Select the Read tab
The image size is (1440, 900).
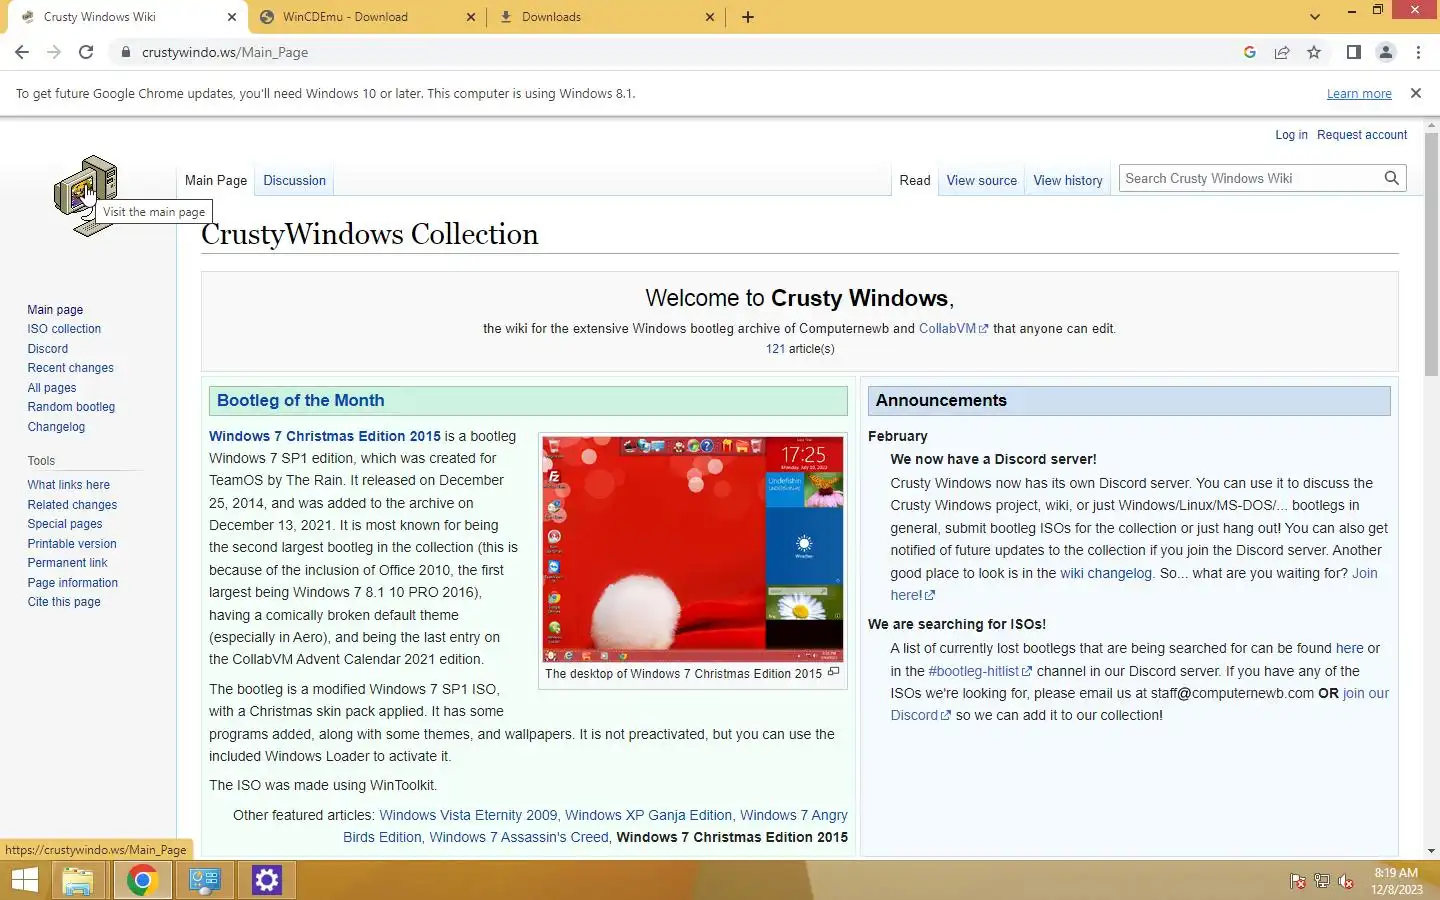click(914, 180)
